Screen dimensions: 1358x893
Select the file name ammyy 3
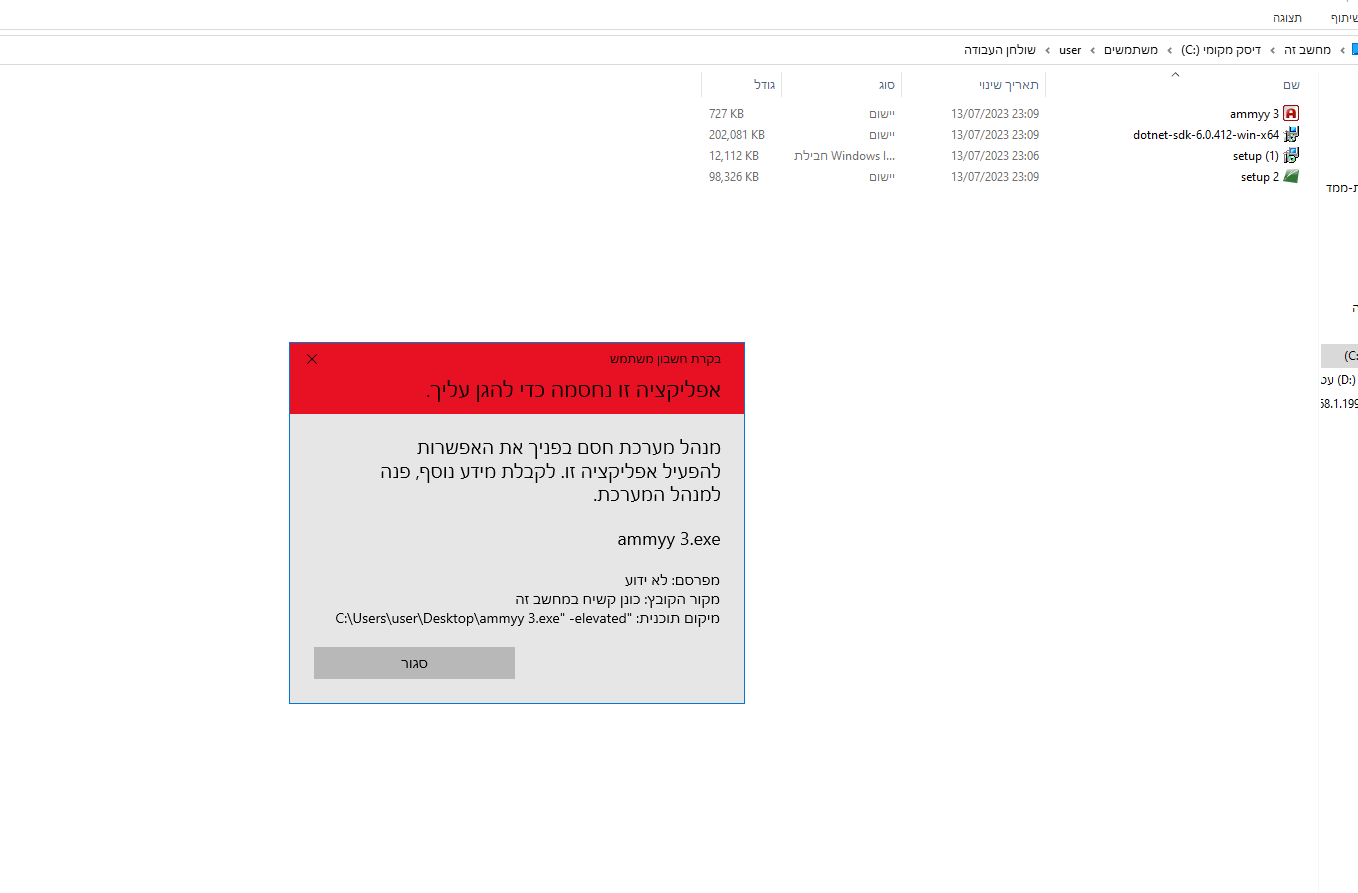(x=1254, y=114)
